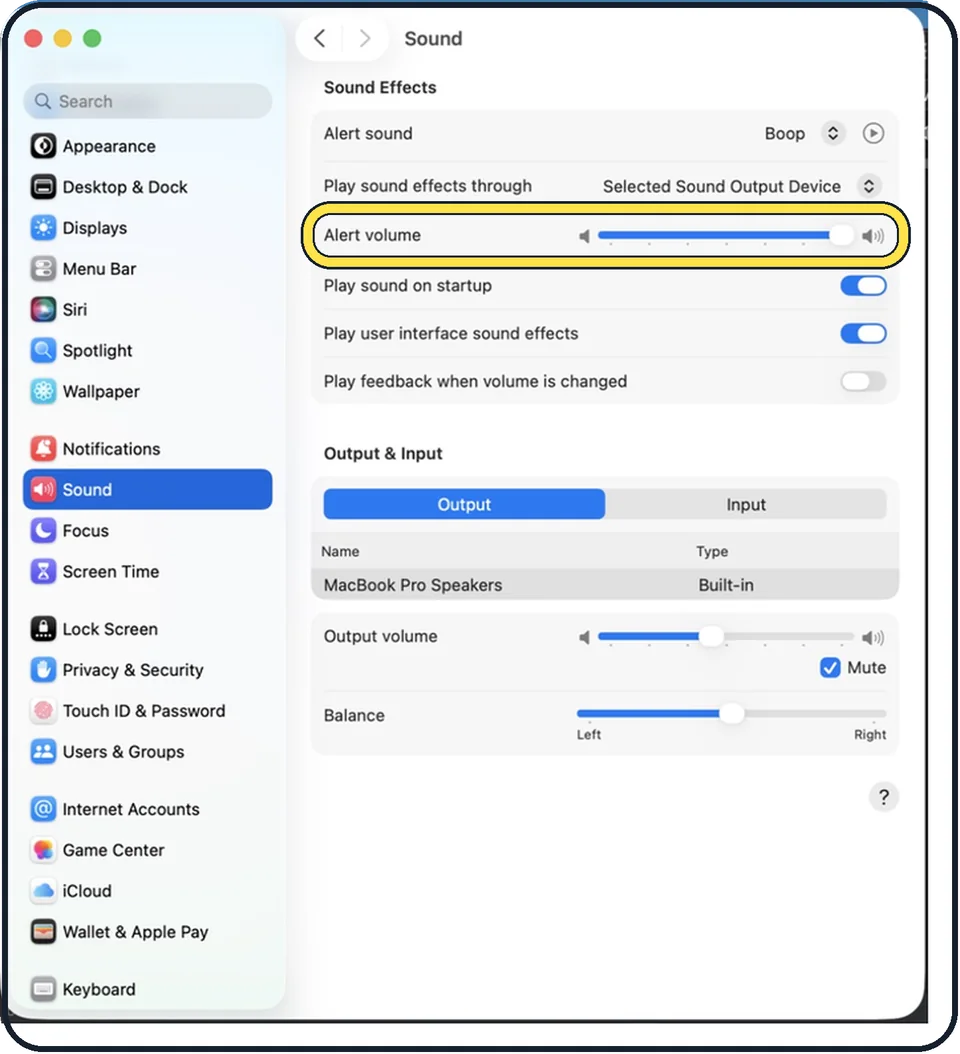Open the Alert sound Boop dropdown
The width and height of the screenshot is (960, 1054).
coord(833,133)
